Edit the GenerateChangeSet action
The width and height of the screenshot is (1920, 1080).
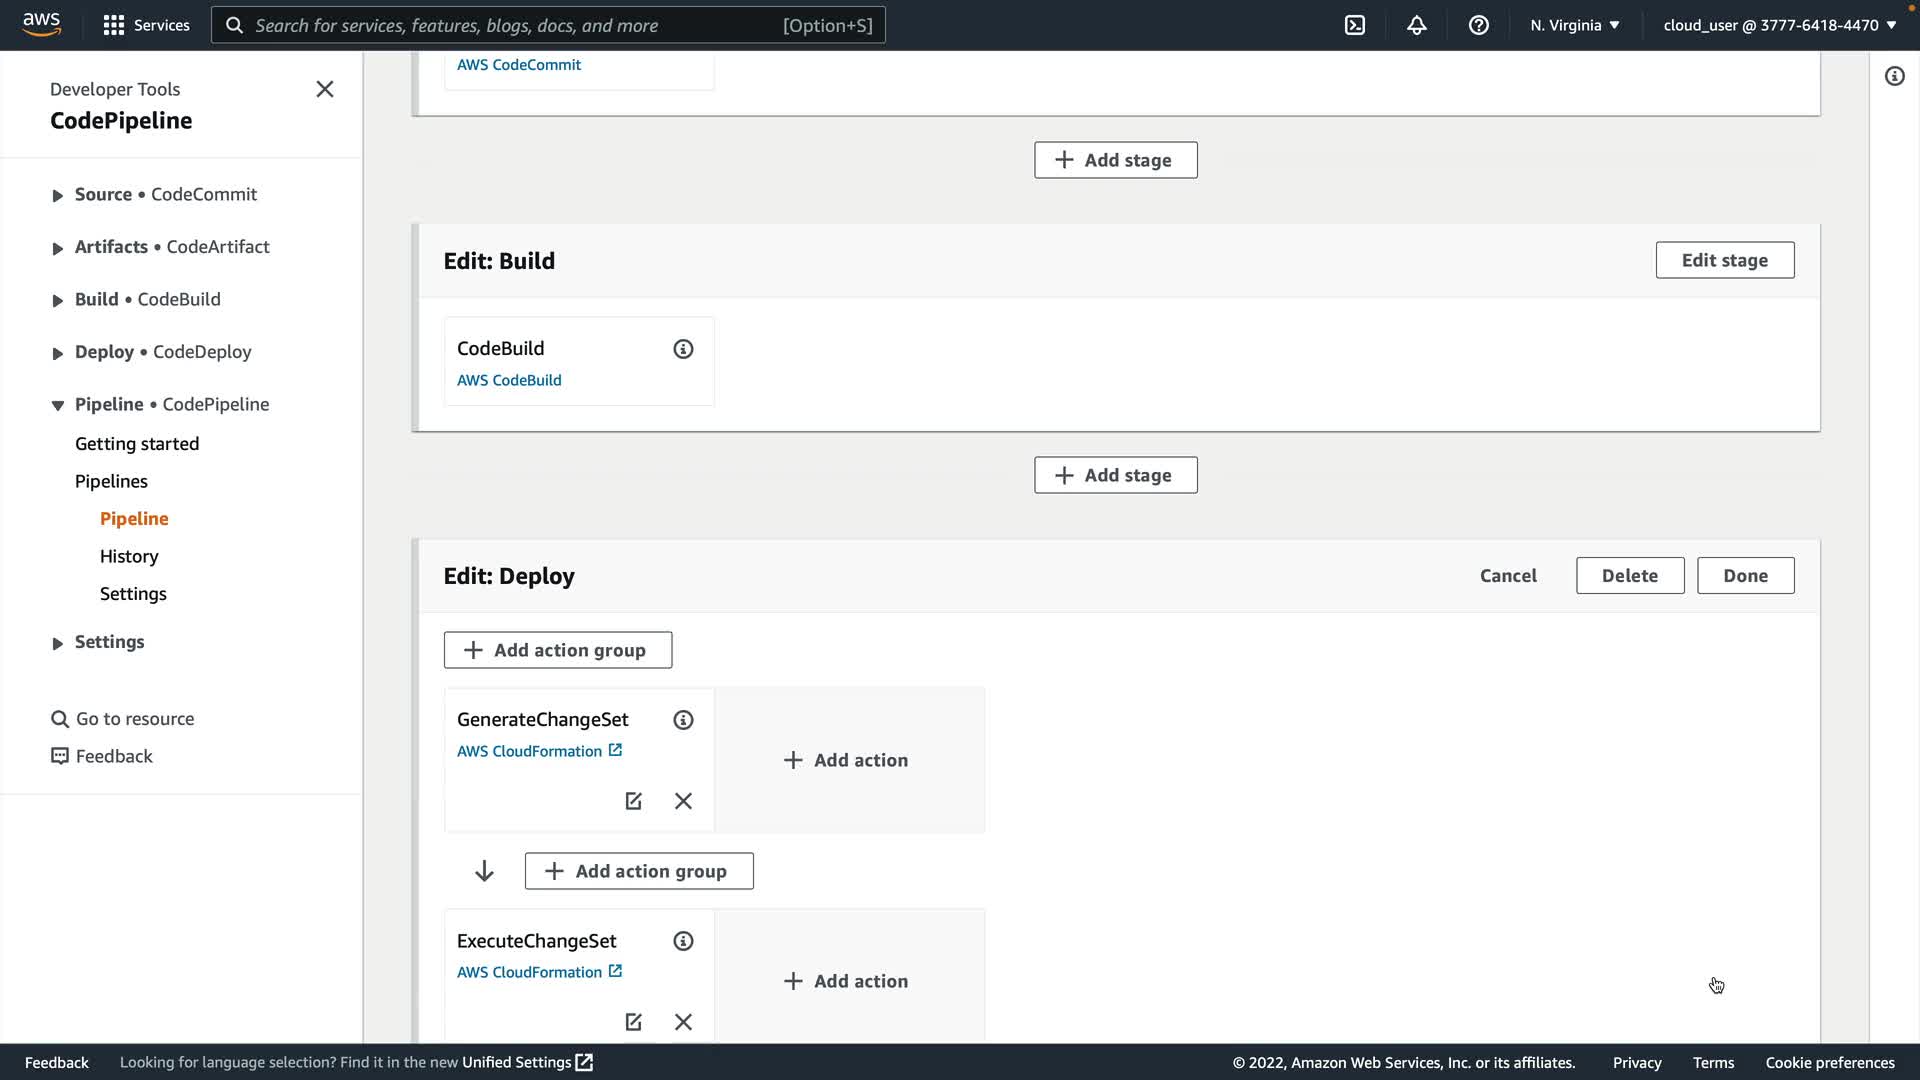(633, 801)
